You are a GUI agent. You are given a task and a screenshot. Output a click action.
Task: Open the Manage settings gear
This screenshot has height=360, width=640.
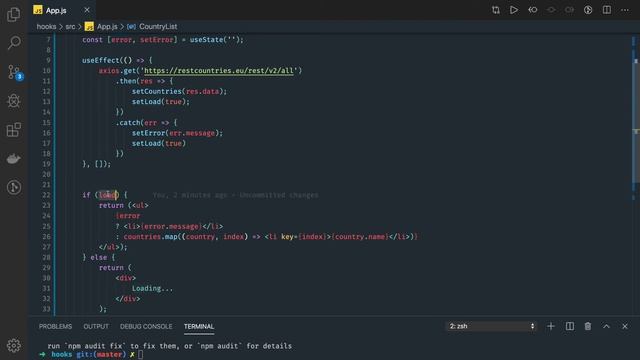click(13, 345)
